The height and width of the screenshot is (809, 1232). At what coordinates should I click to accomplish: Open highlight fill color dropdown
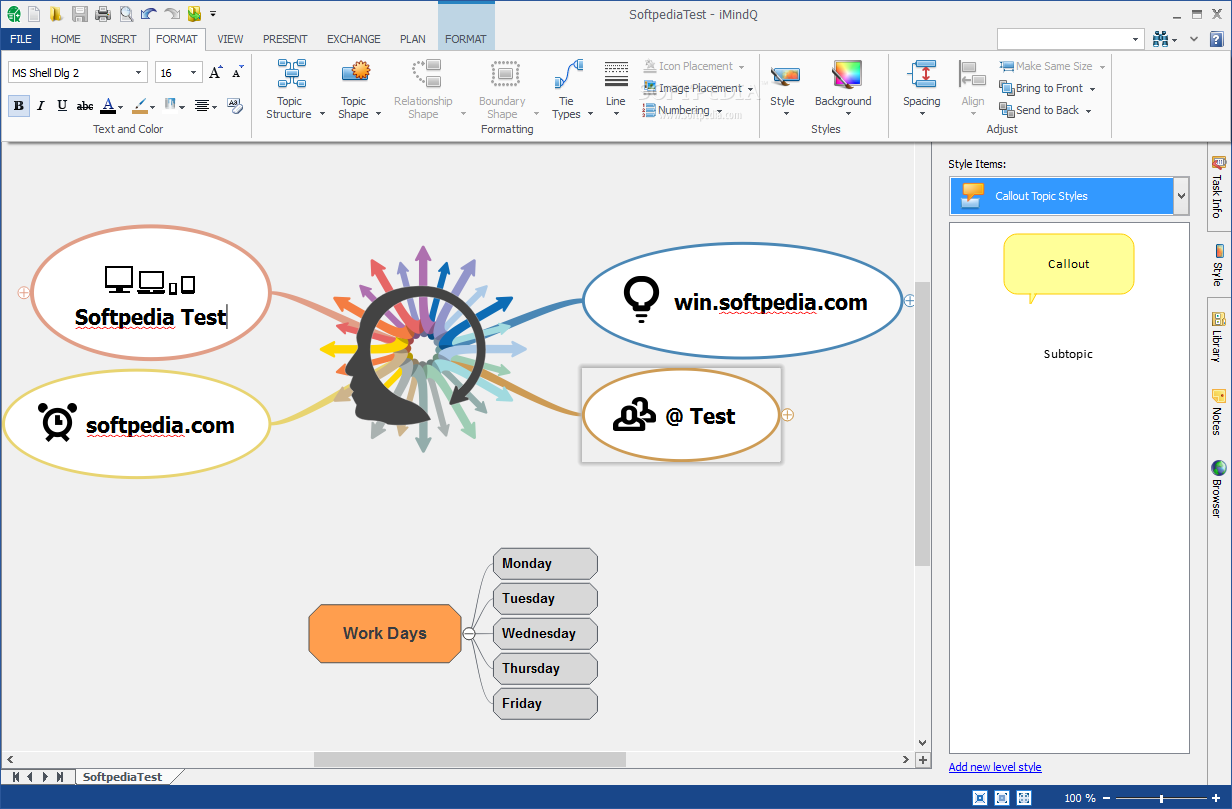click(x=152, y=106)
